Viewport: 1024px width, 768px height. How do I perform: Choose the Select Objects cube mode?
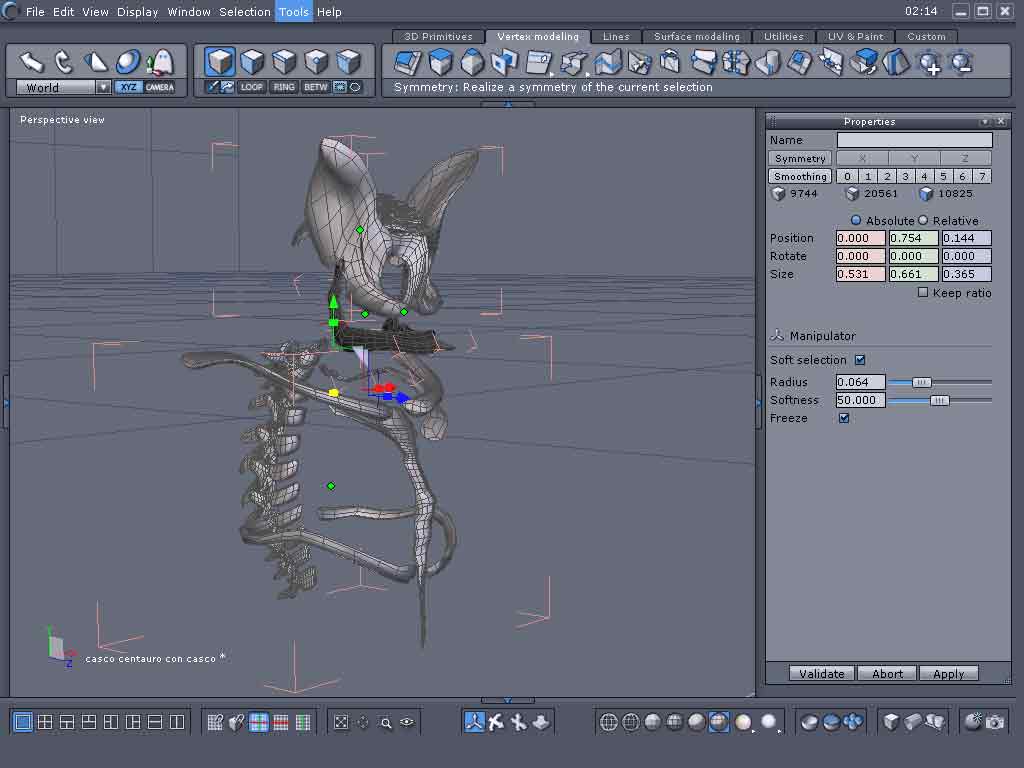coord(219,62)
